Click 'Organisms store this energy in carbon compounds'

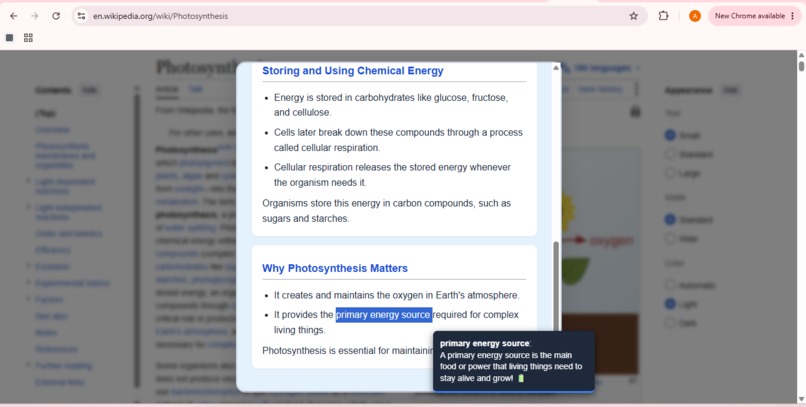point(387,211)
